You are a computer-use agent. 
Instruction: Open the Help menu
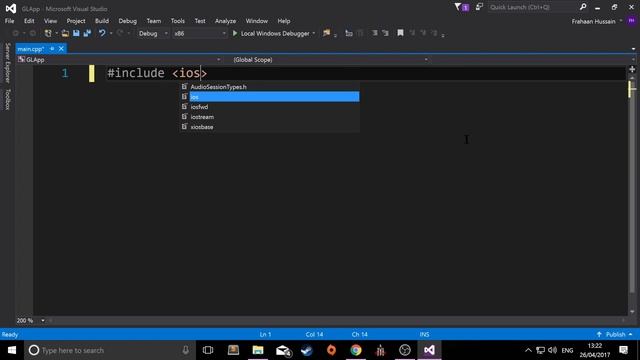[284, 21]
